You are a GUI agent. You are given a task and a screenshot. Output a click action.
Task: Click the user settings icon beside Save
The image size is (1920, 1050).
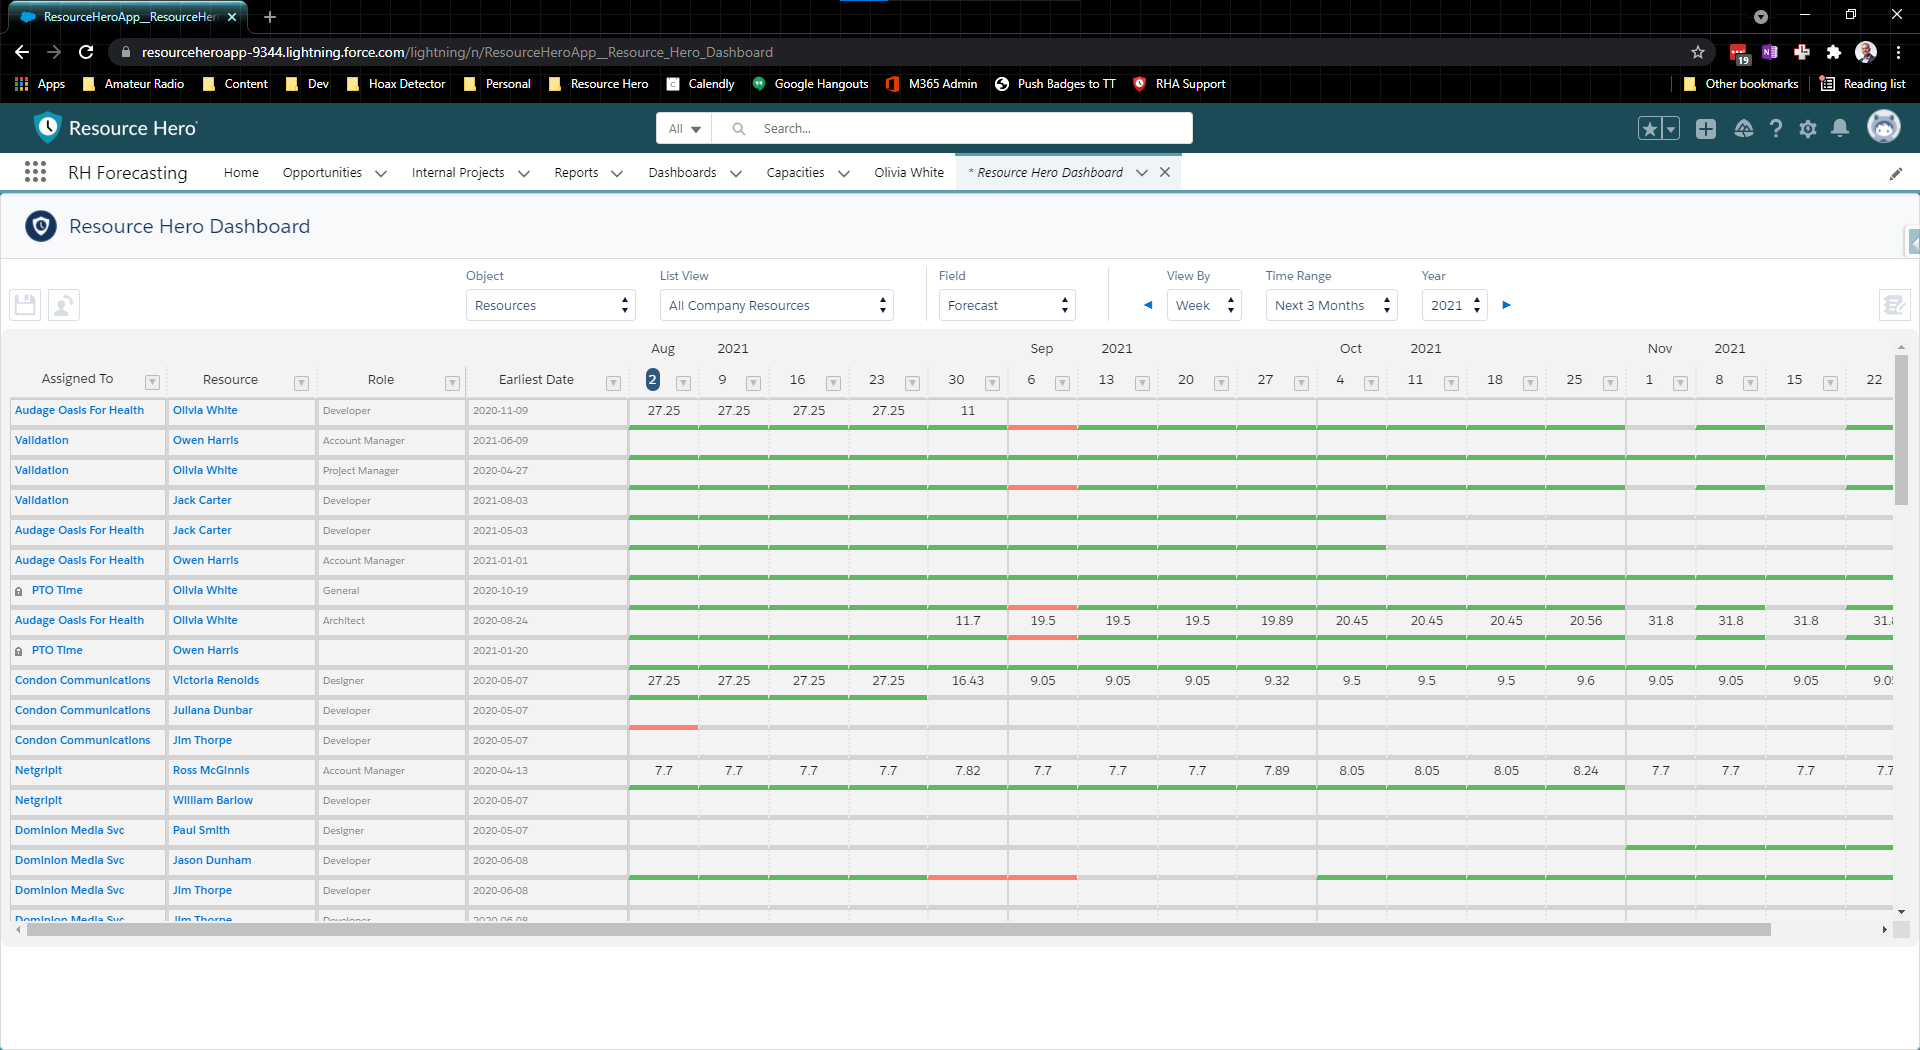pyautogui.click(x=64, y=305)
